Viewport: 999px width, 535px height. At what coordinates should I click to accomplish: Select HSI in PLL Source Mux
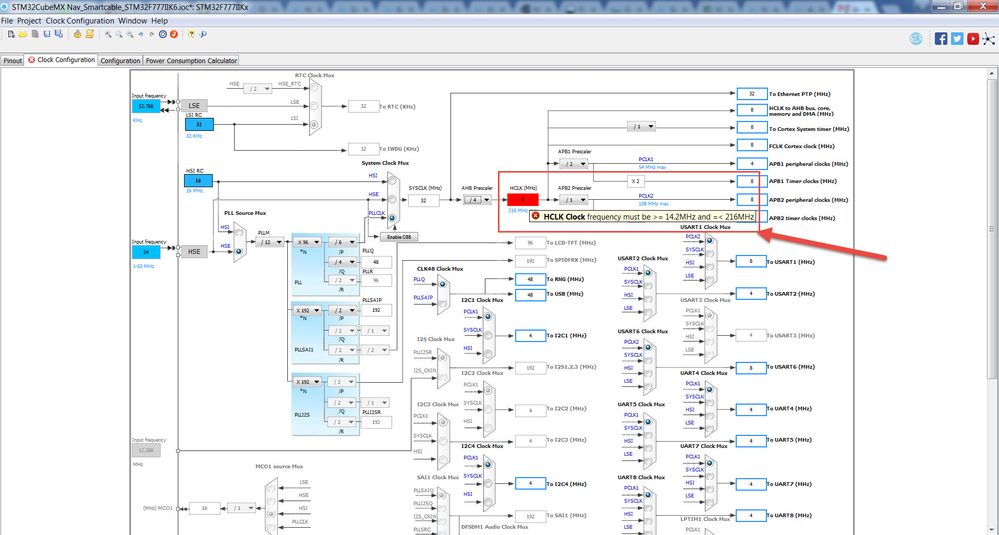click(x=239, y=232)
